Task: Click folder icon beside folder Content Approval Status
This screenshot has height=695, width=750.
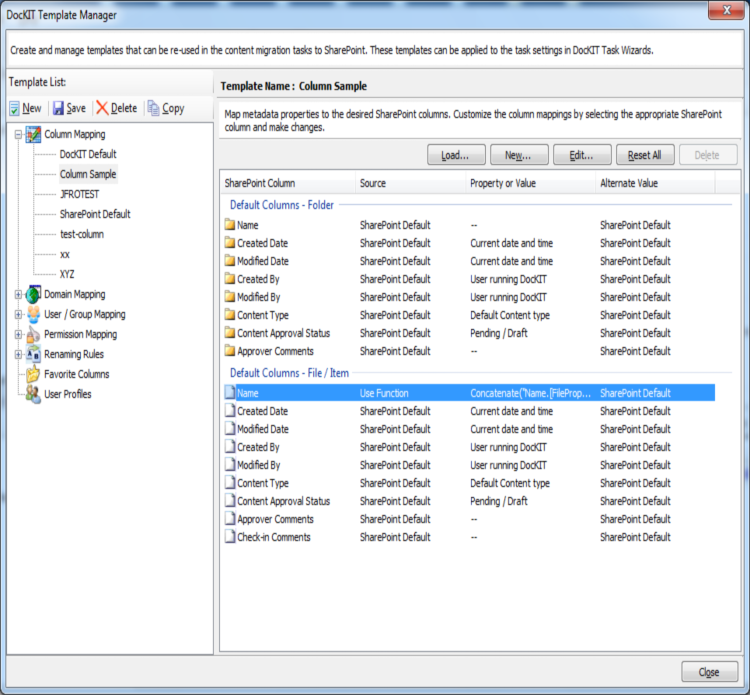Action: tap(230, 333)
